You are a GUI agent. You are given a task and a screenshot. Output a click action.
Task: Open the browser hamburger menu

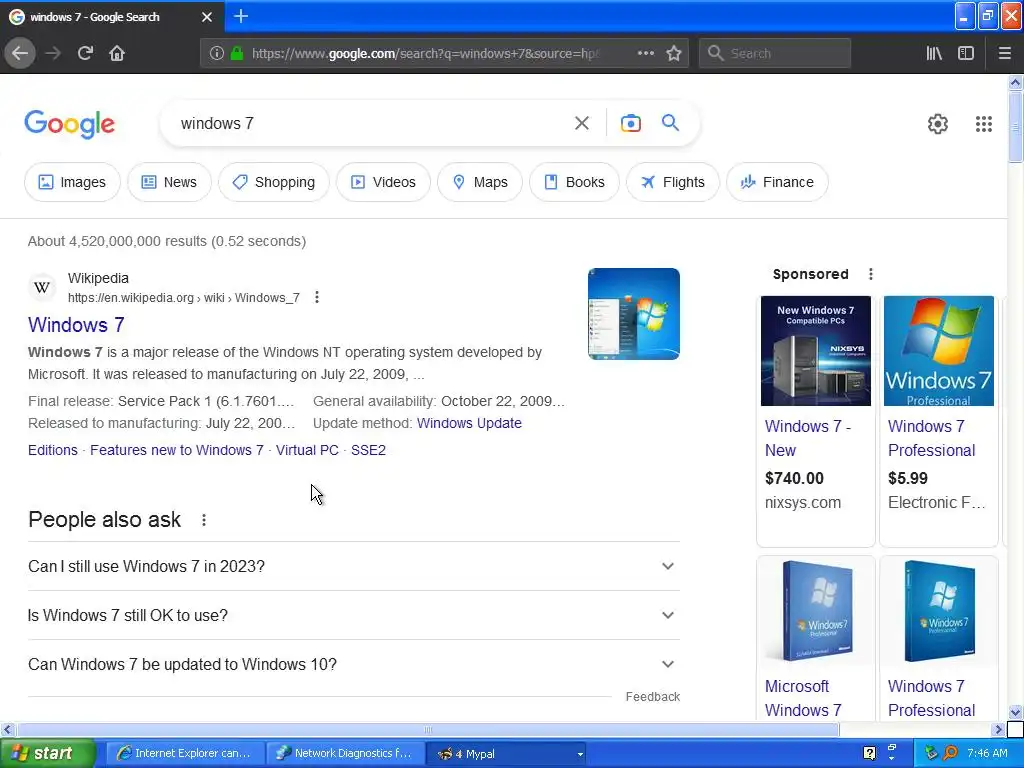pos(1004,54)
